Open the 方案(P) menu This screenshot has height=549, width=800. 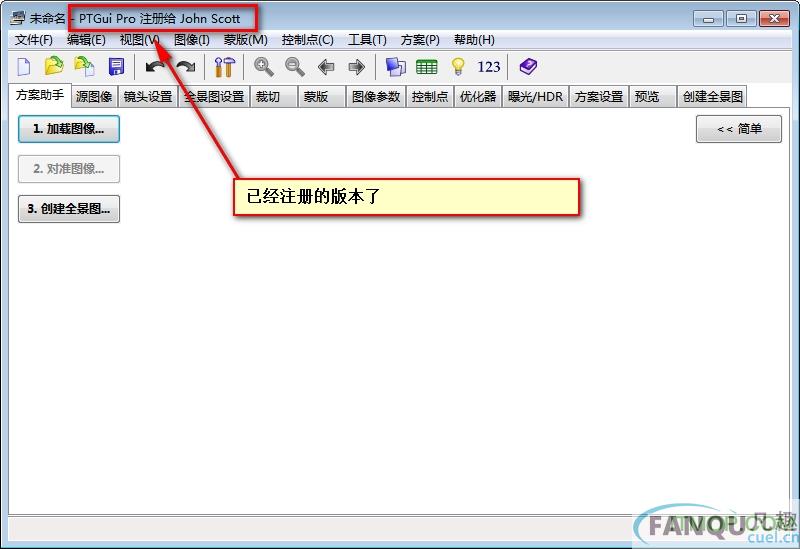[x=420, y=40]
